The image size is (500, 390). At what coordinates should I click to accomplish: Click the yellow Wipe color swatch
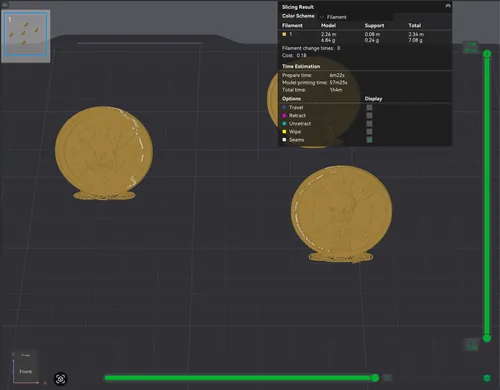[284, 132]
